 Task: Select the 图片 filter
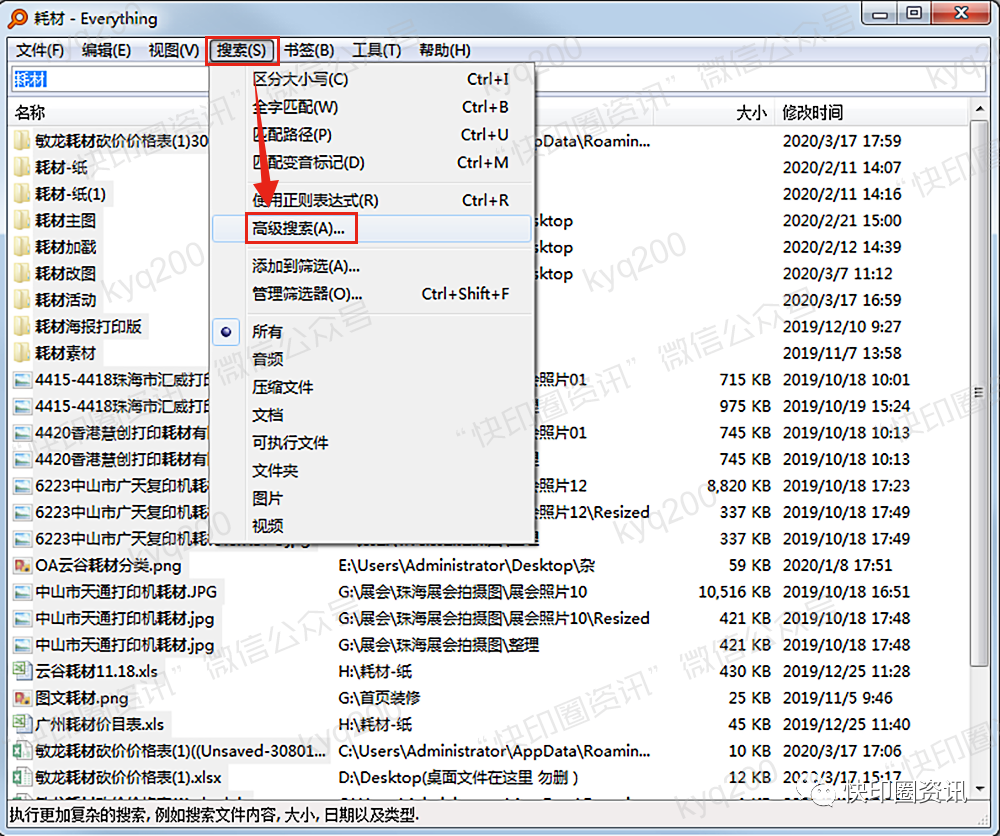(x=372, y=499)
